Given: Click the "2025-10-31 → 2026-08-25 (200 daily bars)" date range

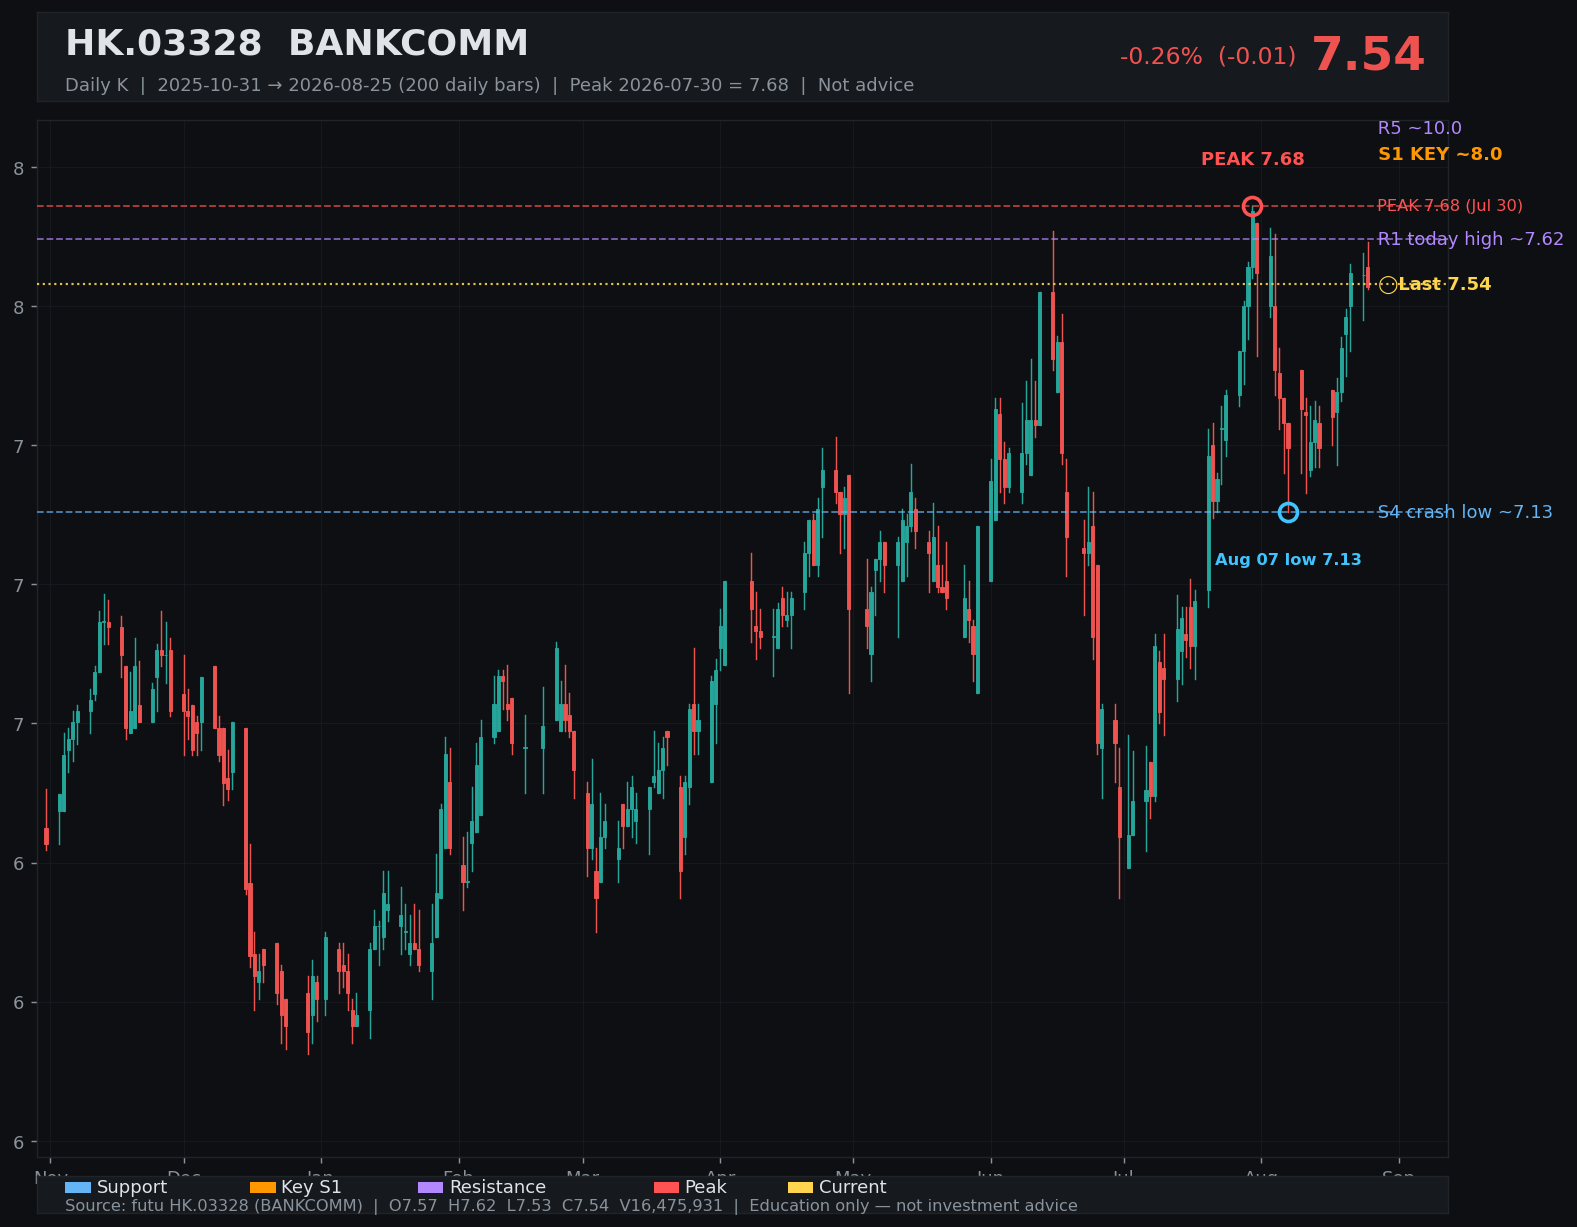Looking at the screenshot, I should pos(349,85).
